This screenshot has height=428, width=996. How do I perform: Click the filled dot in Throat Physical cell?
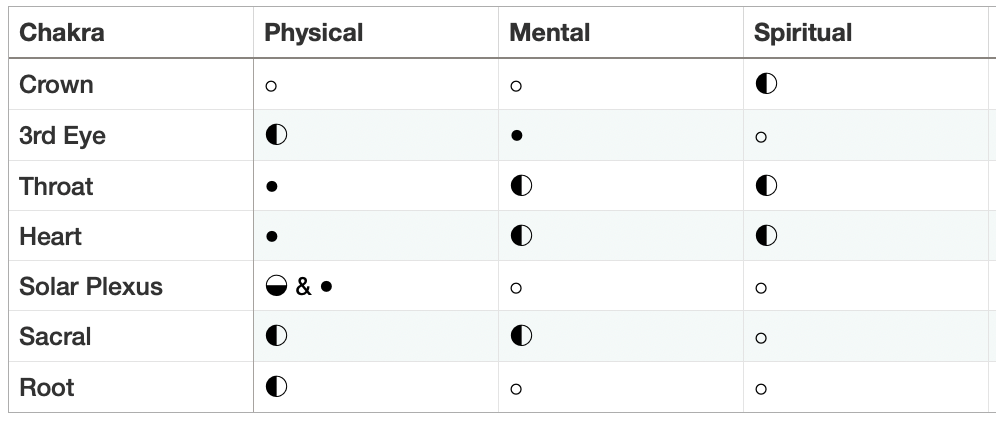coord(272,187)
